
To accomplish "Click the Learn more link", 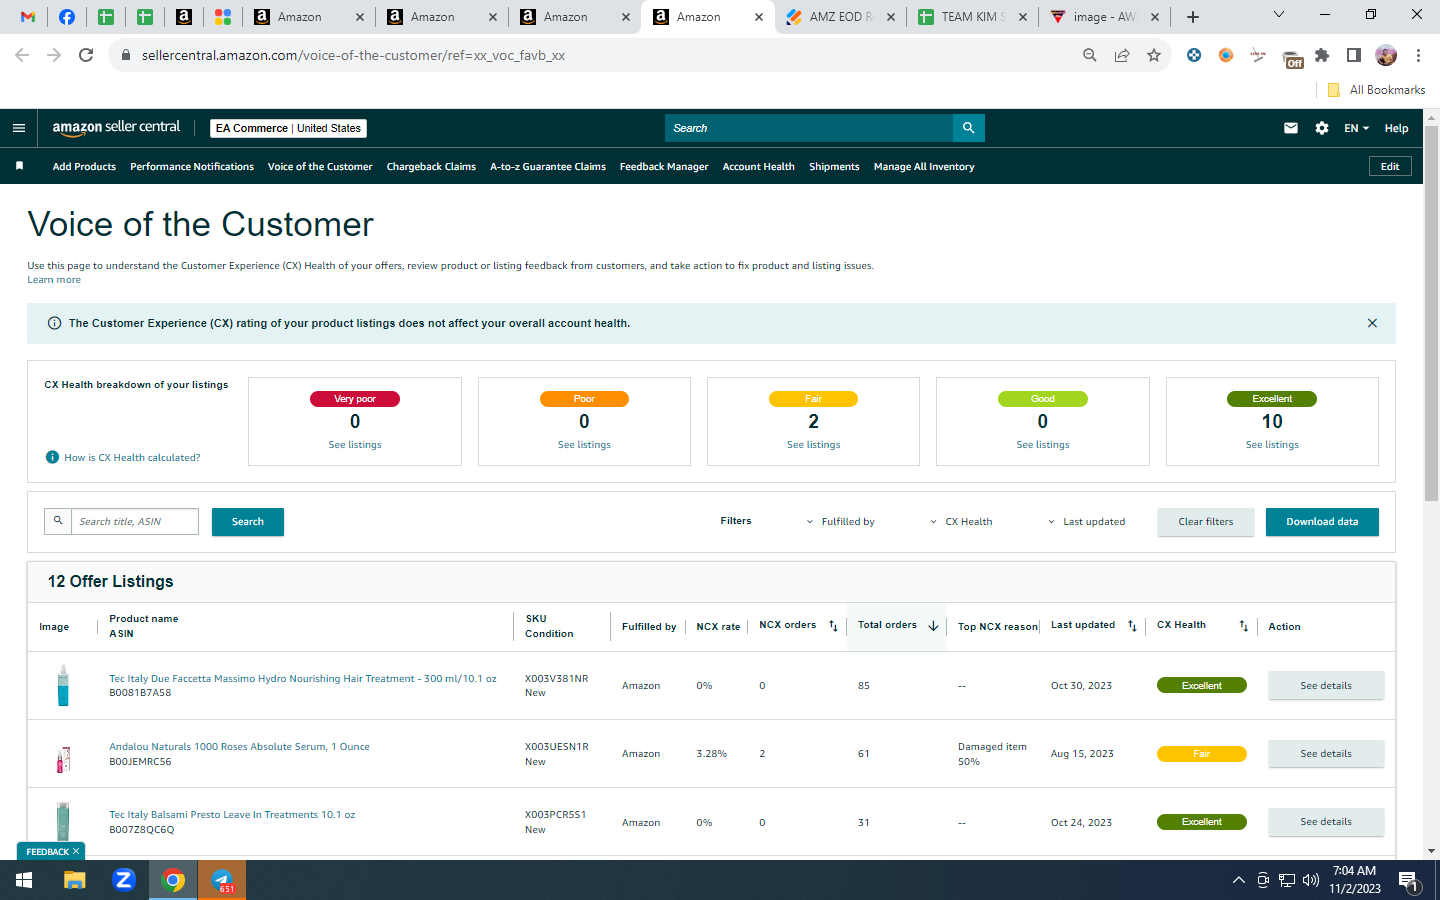I will [x=54, y=280].
